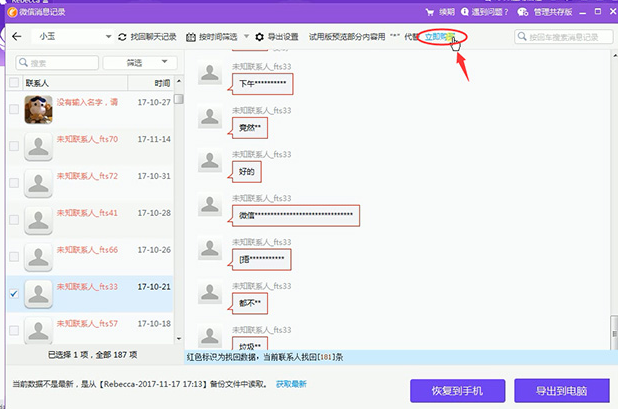
Task: Check the box for 没有输入名字 contact
Action: click(x=14, y=109)
